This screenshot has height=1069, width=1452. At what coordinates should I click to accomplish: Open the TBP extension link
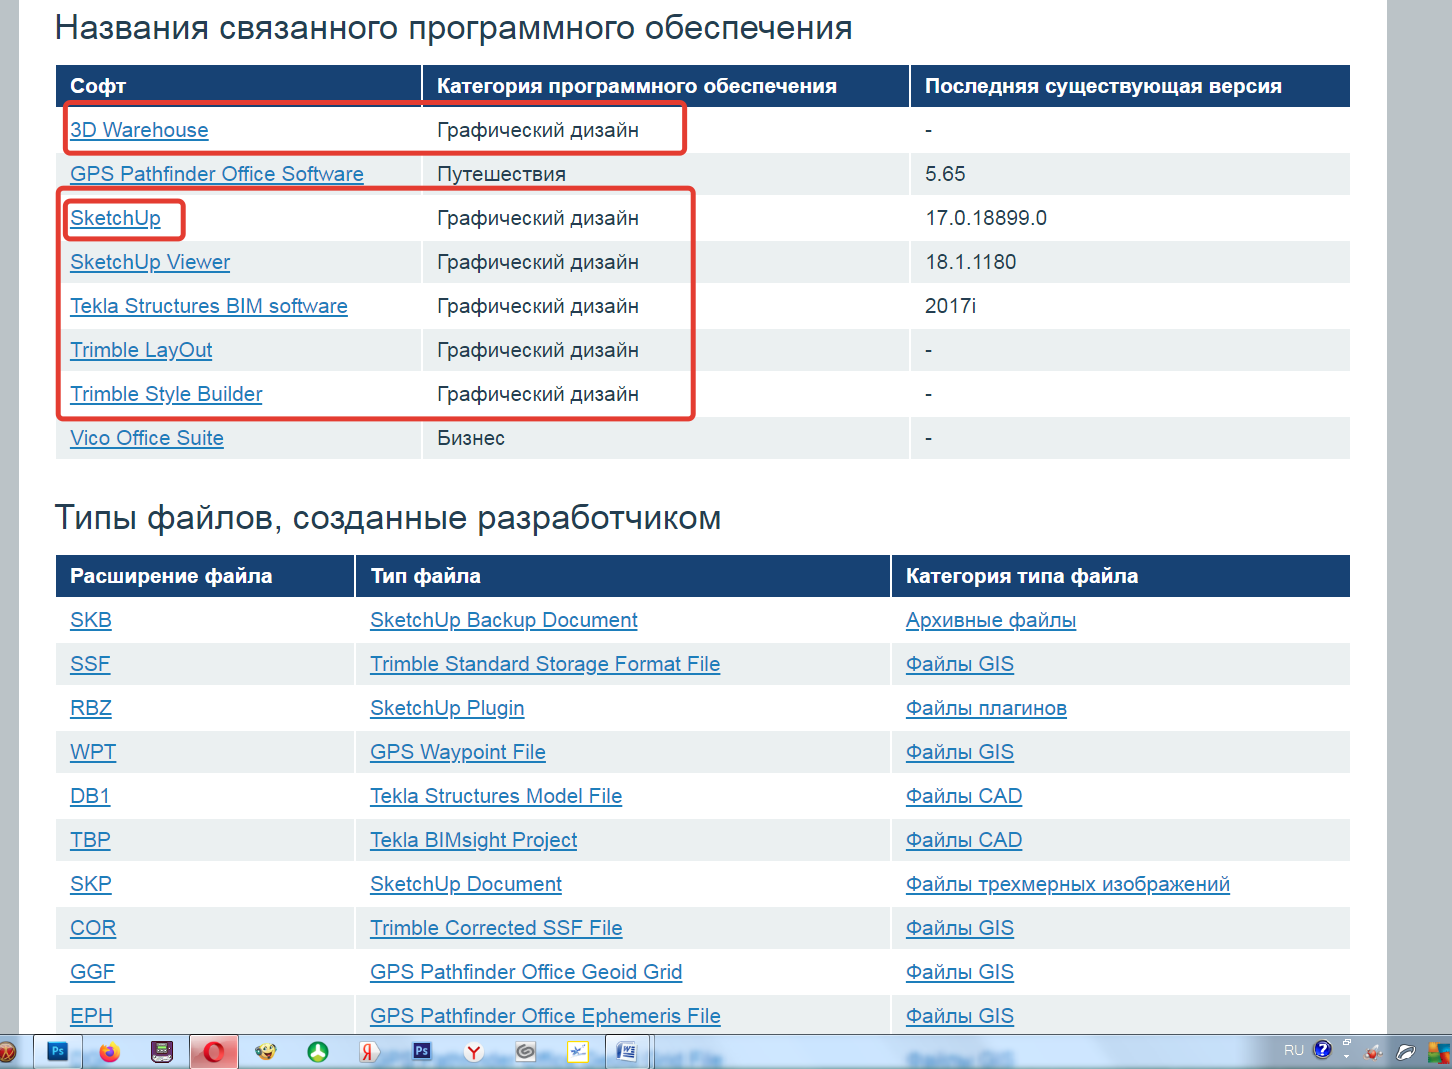(x=90, y=840)
